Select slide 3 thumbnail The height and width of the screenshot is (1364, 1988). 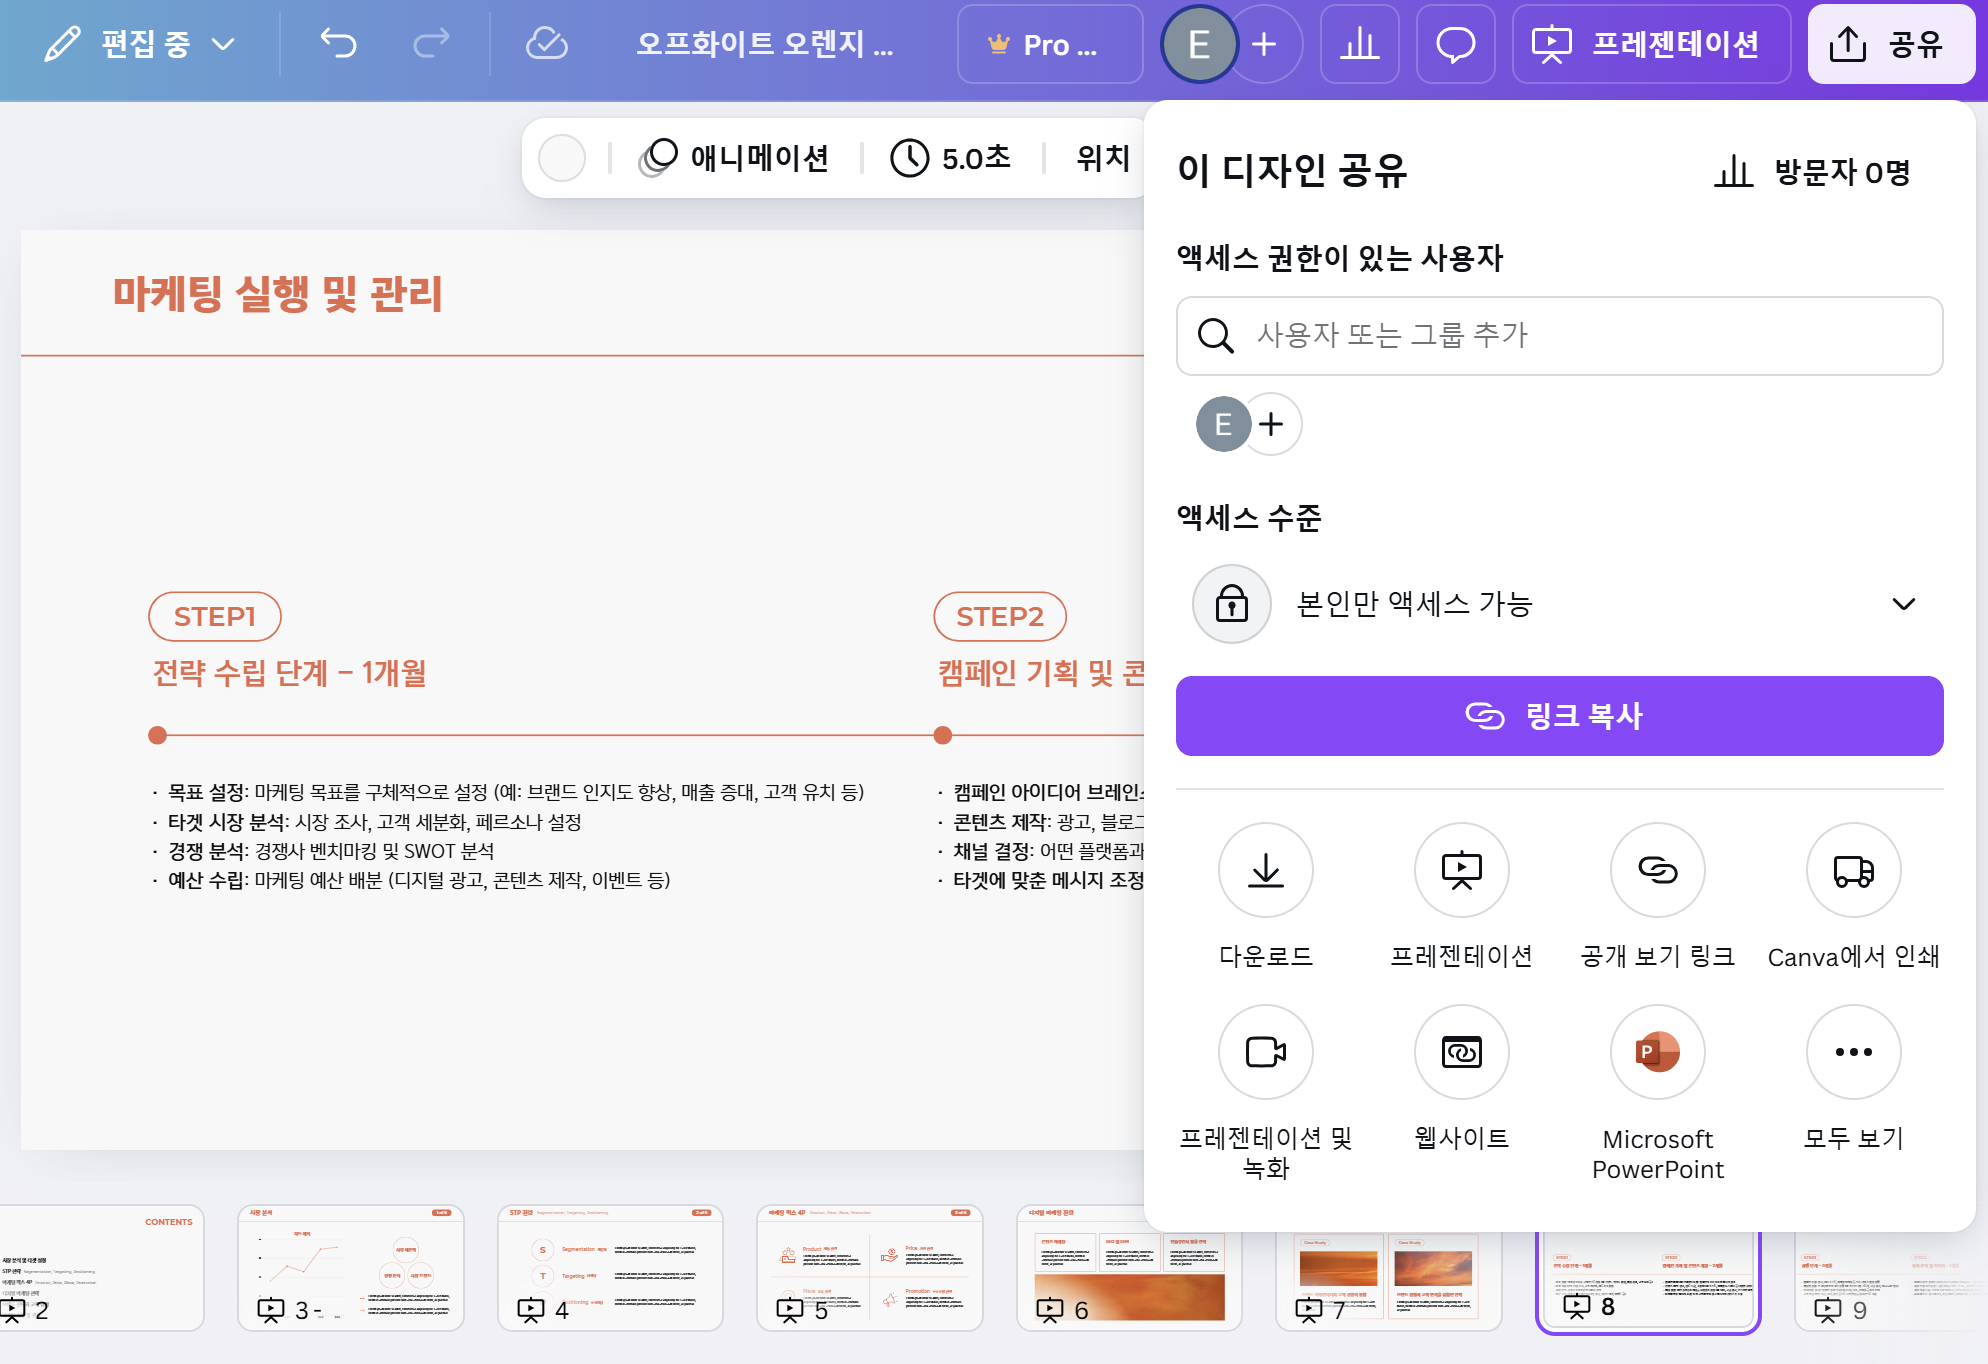coord(351,1268)
